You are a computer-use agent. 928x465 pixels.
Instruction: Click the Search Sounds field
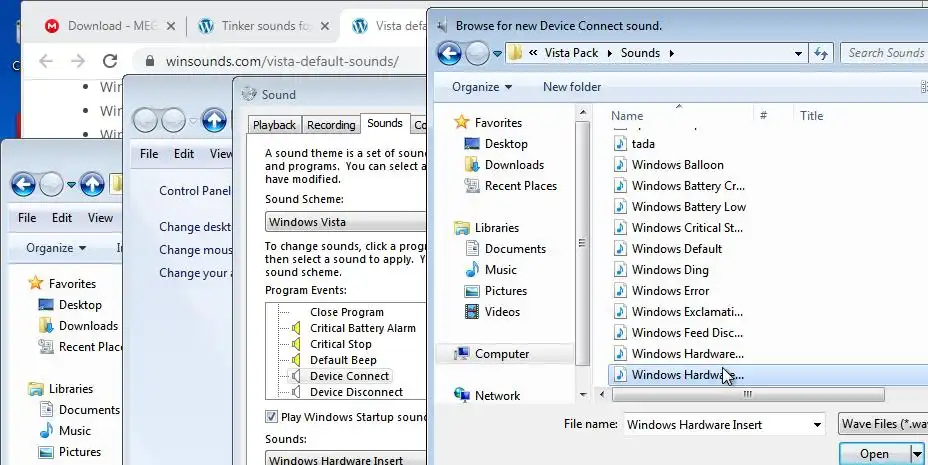[884, 53]
